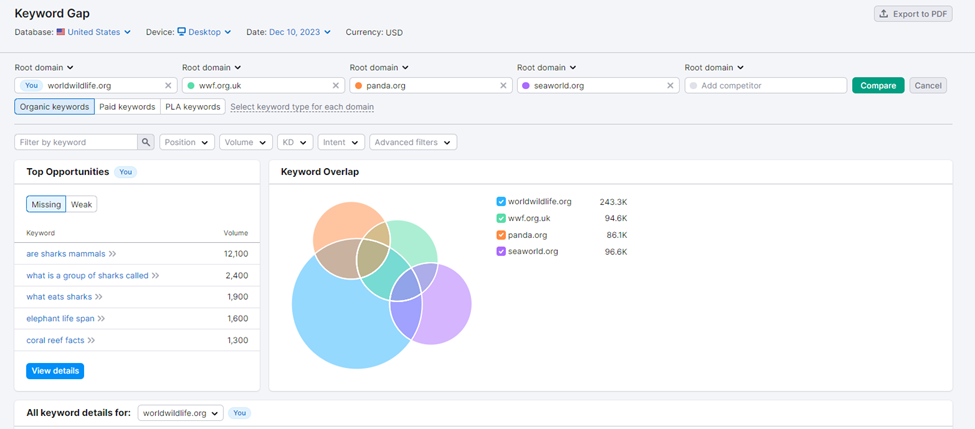975x429 pixels.
Task: Click Select keyword type for each domain
Action: (302, 107)
